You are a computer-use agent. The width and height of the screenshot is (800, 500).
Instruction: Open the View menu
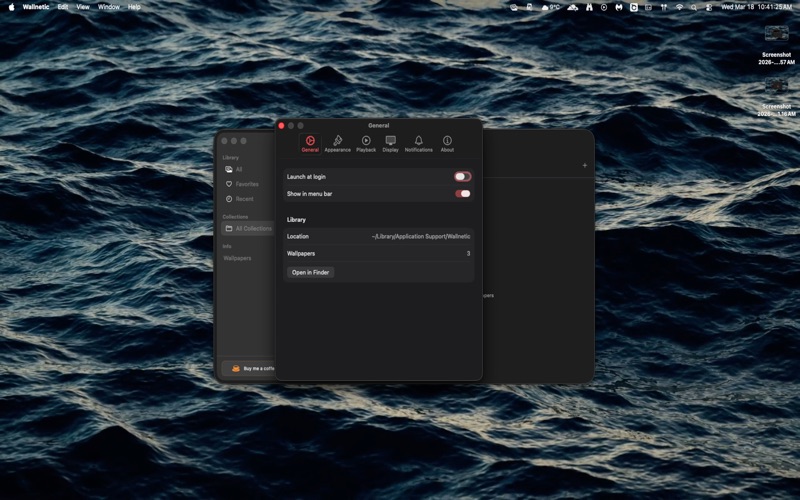click(83, 7)
